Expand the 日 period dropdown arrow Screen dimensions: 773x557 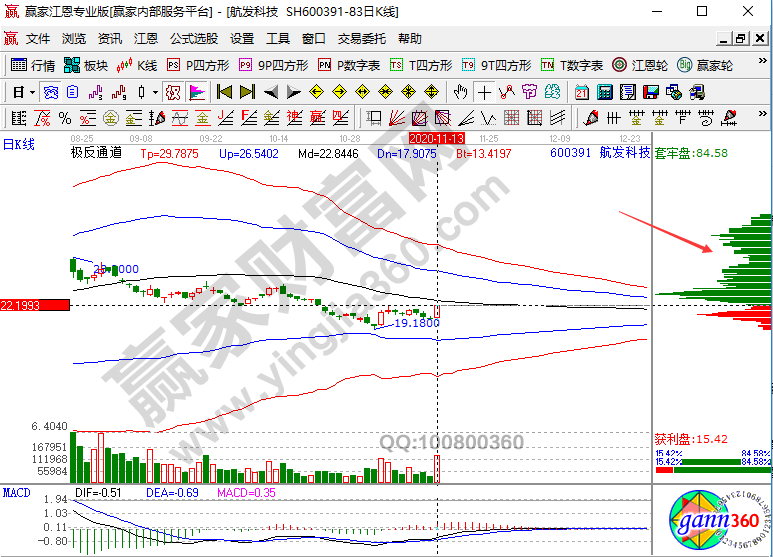tap(32, 92)
